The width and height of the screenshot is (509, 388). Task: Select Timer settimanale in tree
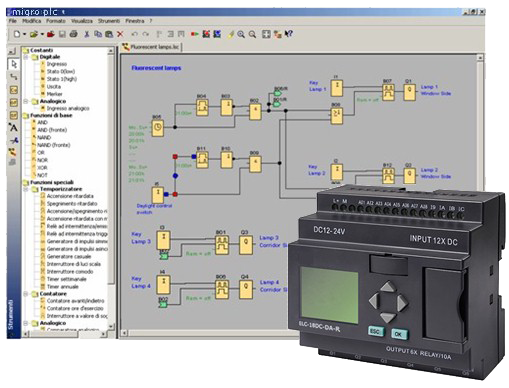click(x=66, y=279)
